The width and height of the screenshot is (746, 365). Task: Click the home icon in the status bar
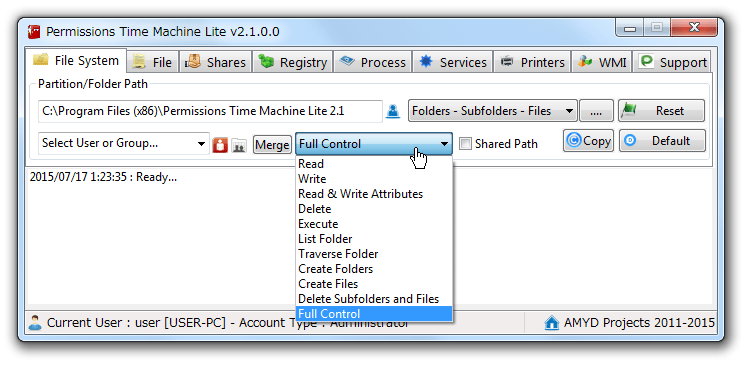point(551,323)
